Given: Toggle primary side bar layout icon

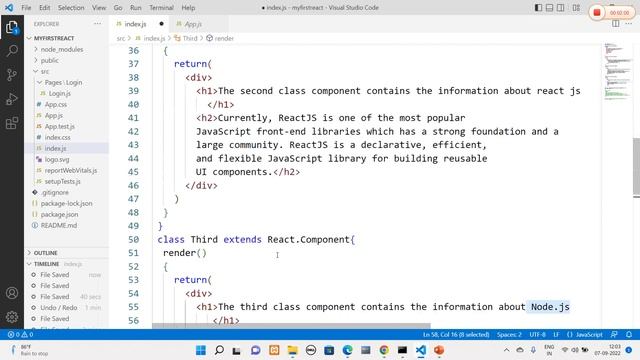Looking at the screenshot, I should click(x=538, y=8).
